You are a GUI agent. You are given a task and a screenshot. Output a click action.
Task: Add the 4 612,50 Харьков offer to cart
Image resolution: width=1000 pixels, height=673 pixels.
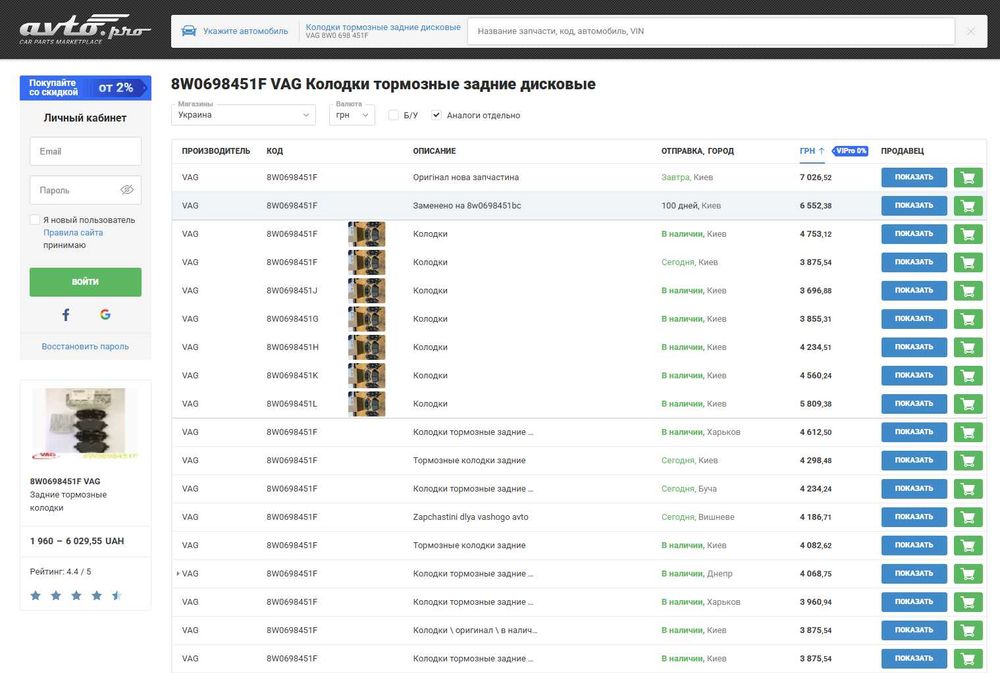(967, 432)
